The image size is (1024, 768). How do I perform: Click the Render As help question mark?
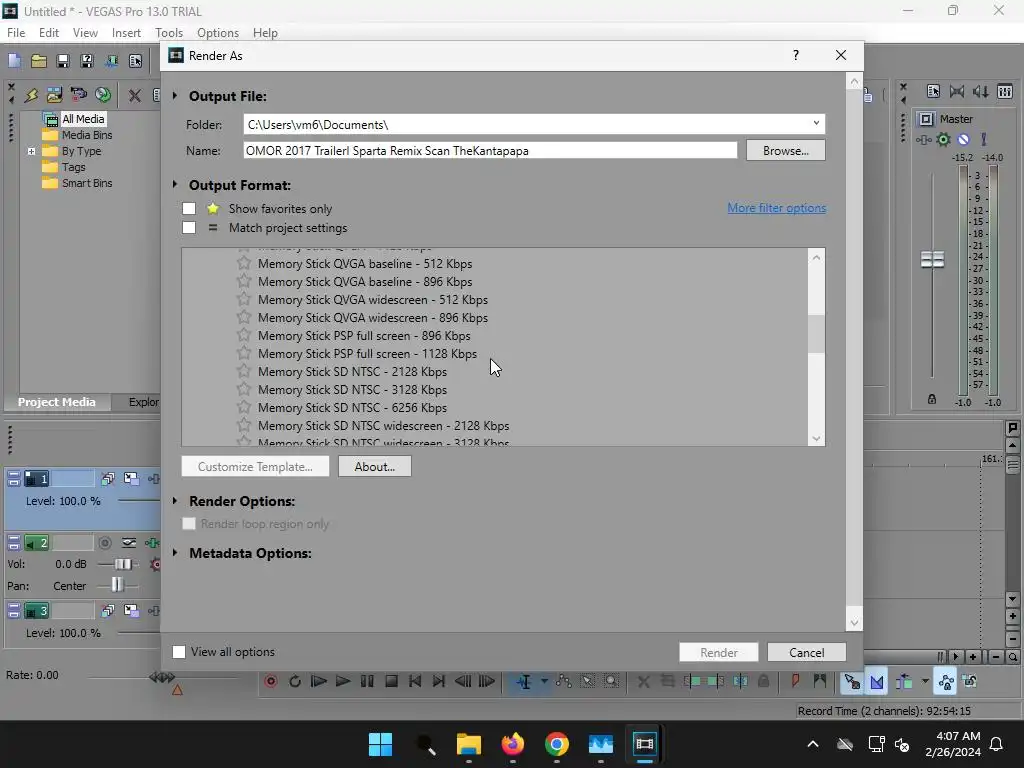click(x=795, y=56)
